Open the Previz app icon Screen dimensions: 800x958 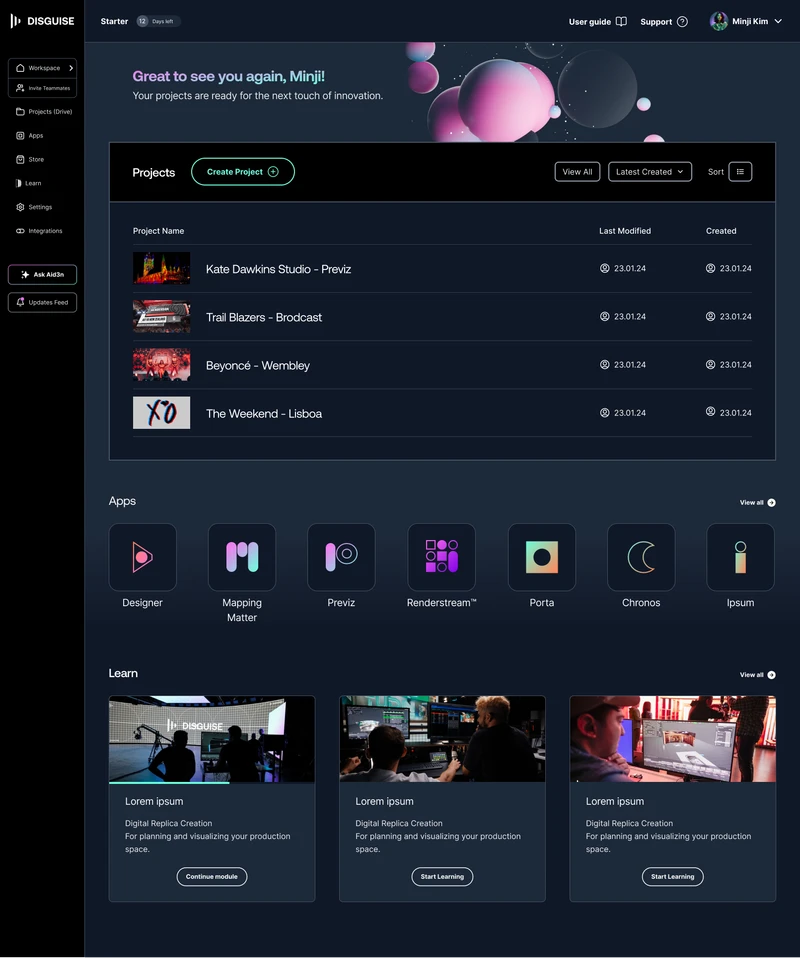[x=341, y=557]
